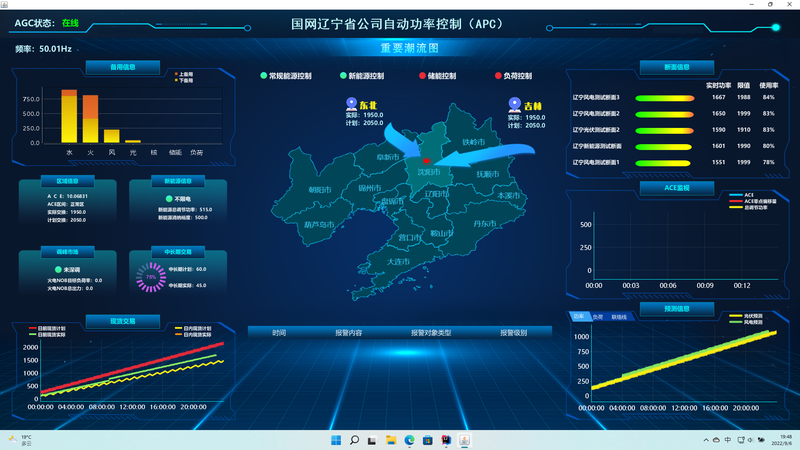
Task: Toggle the 常规能源控制 legend indicator
Action: [264, 76]
